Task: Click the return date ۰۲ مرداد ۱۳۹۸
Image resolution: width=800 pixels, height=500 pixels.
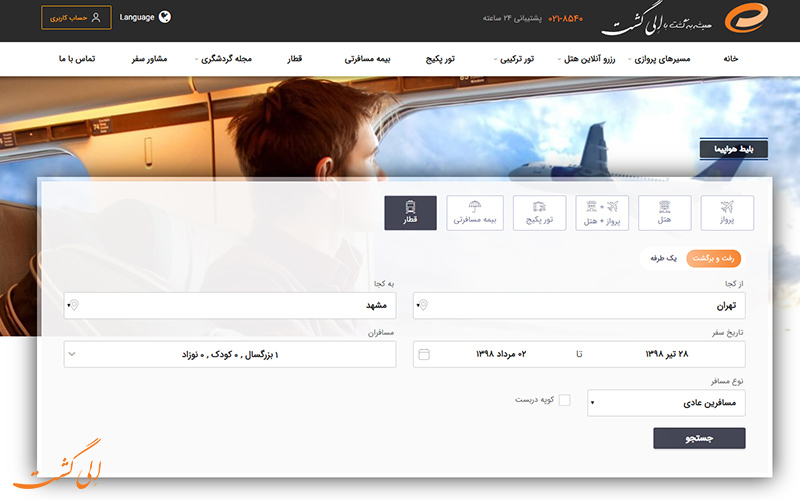Action: 501,354
